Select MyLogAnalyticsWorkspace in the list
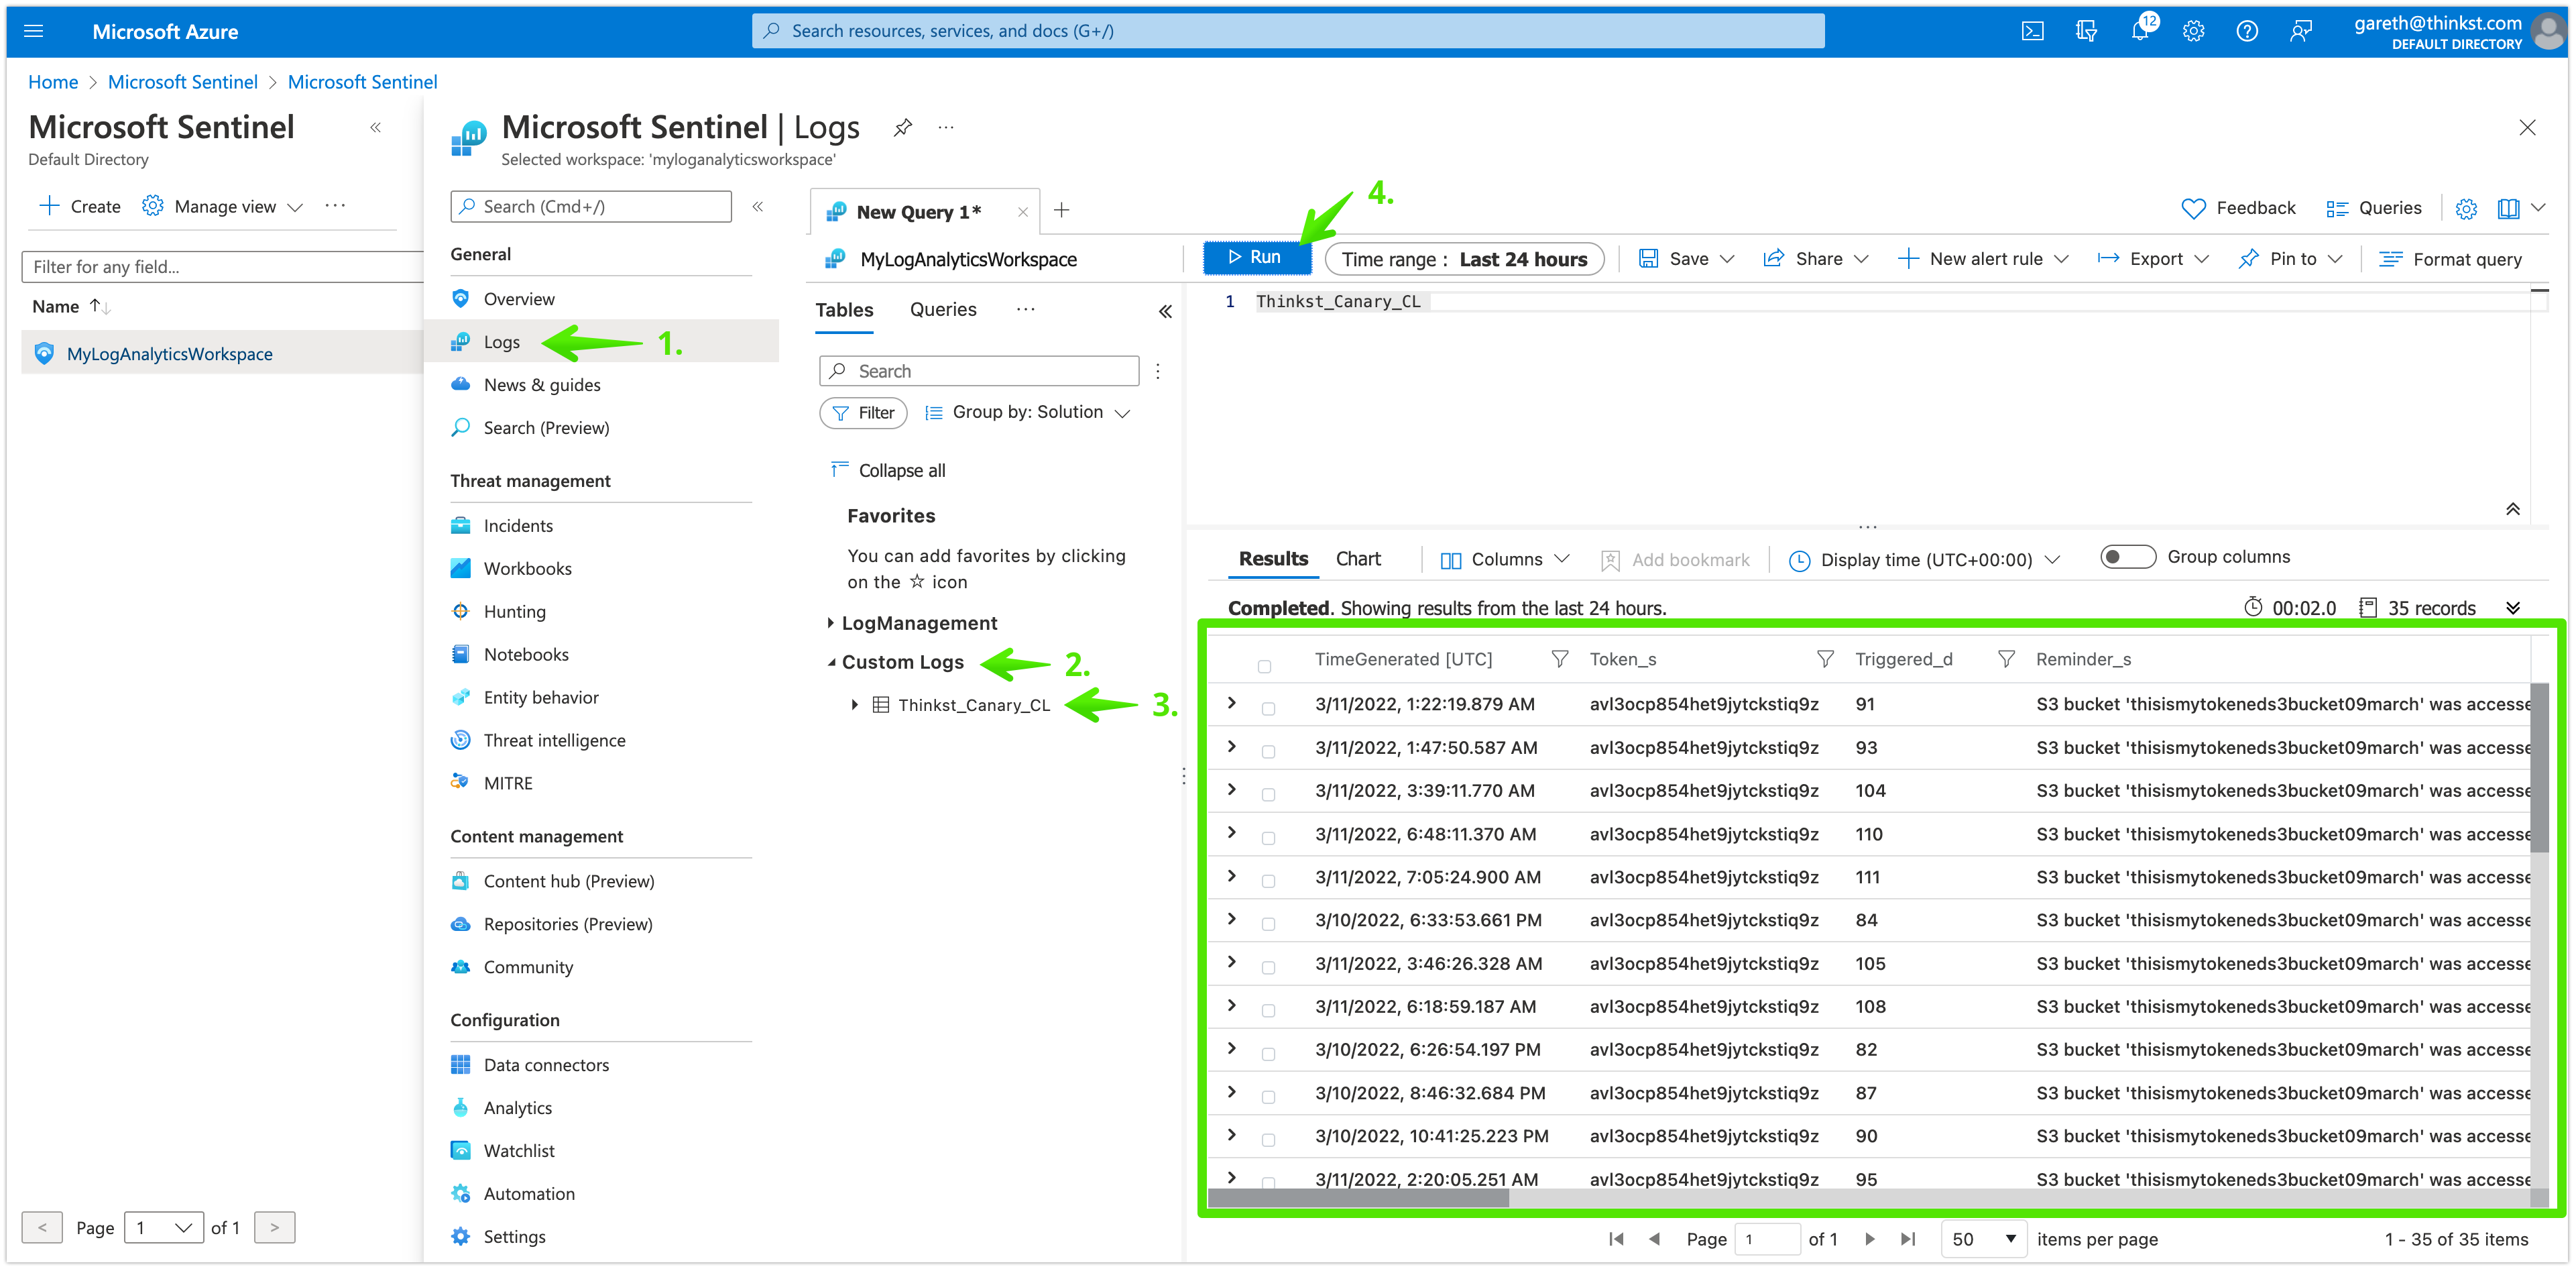 coord(169,354)
